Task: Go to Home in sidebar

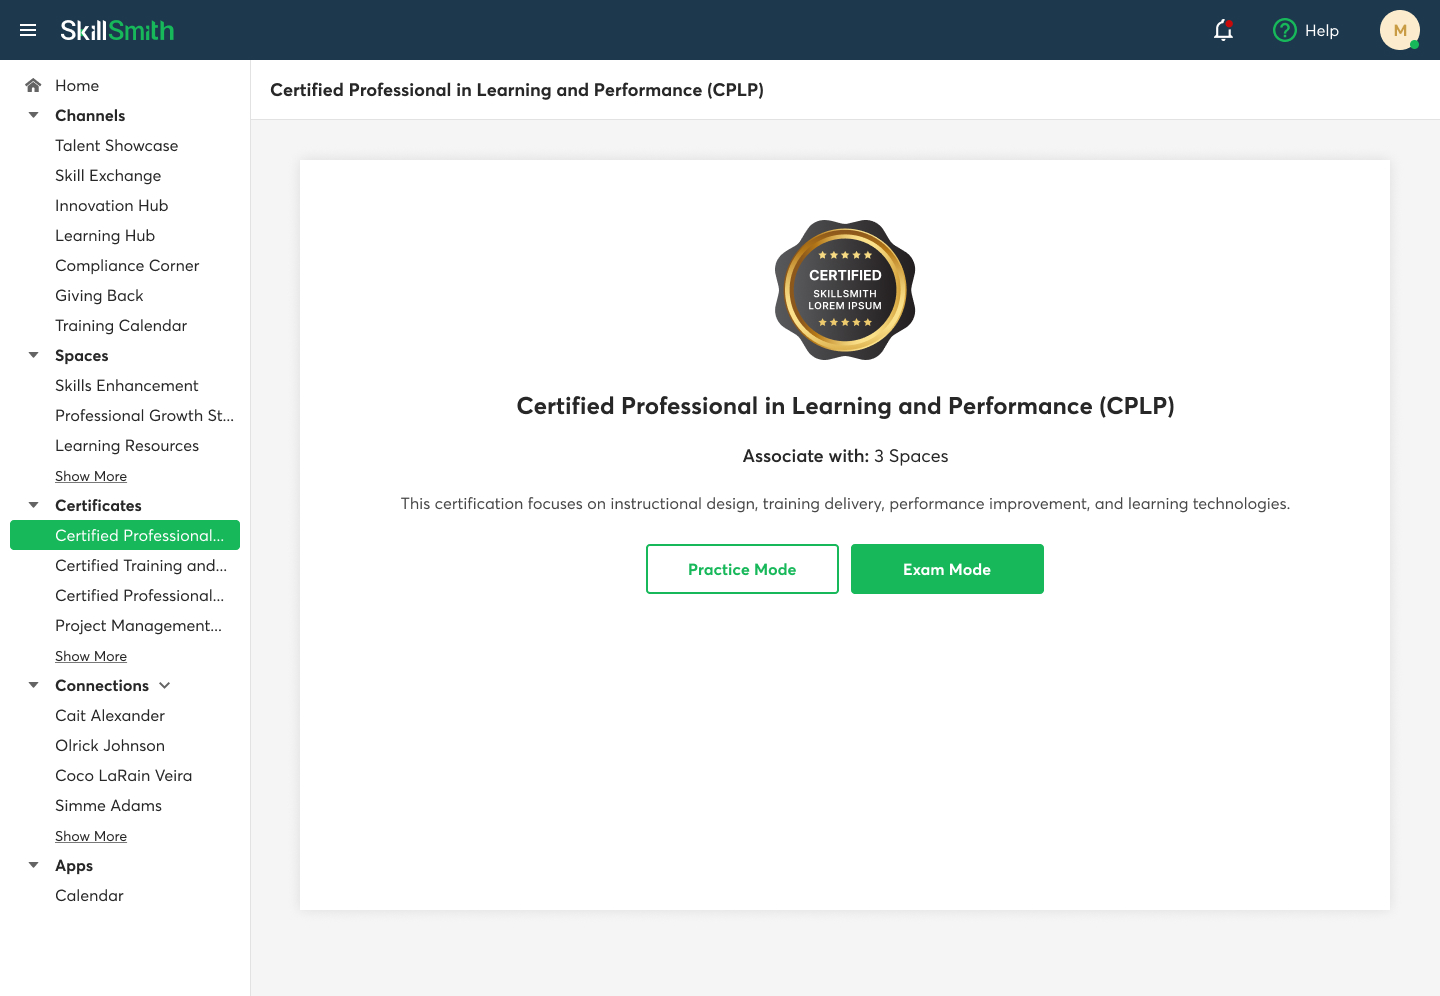Action: (77, 85)
